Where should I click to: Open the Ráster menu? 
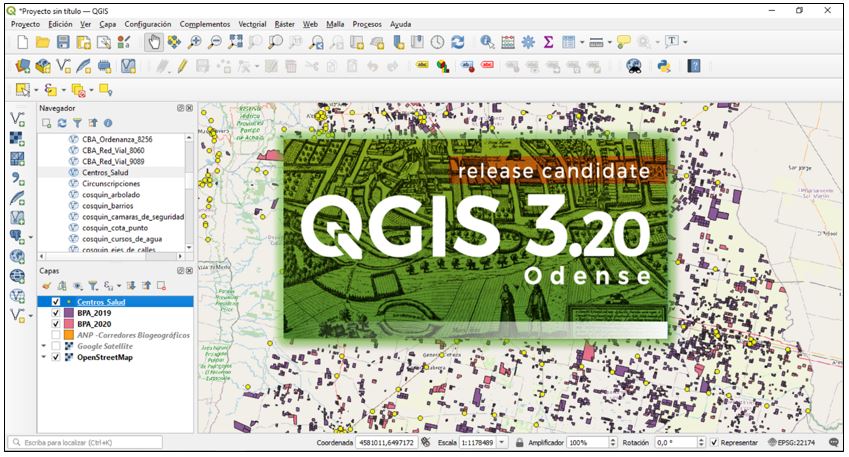[x=285, y=24]
